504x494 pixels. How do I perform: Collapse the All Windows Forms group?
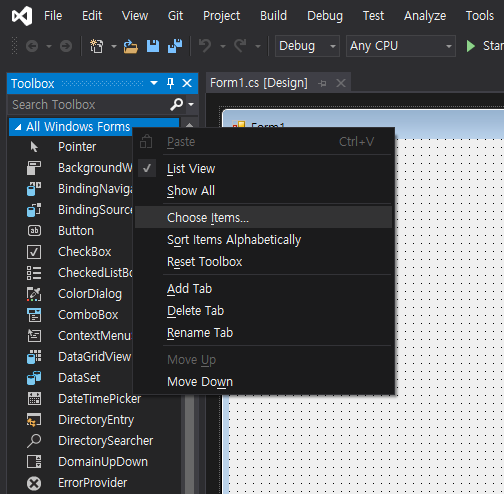pos(18,127)
